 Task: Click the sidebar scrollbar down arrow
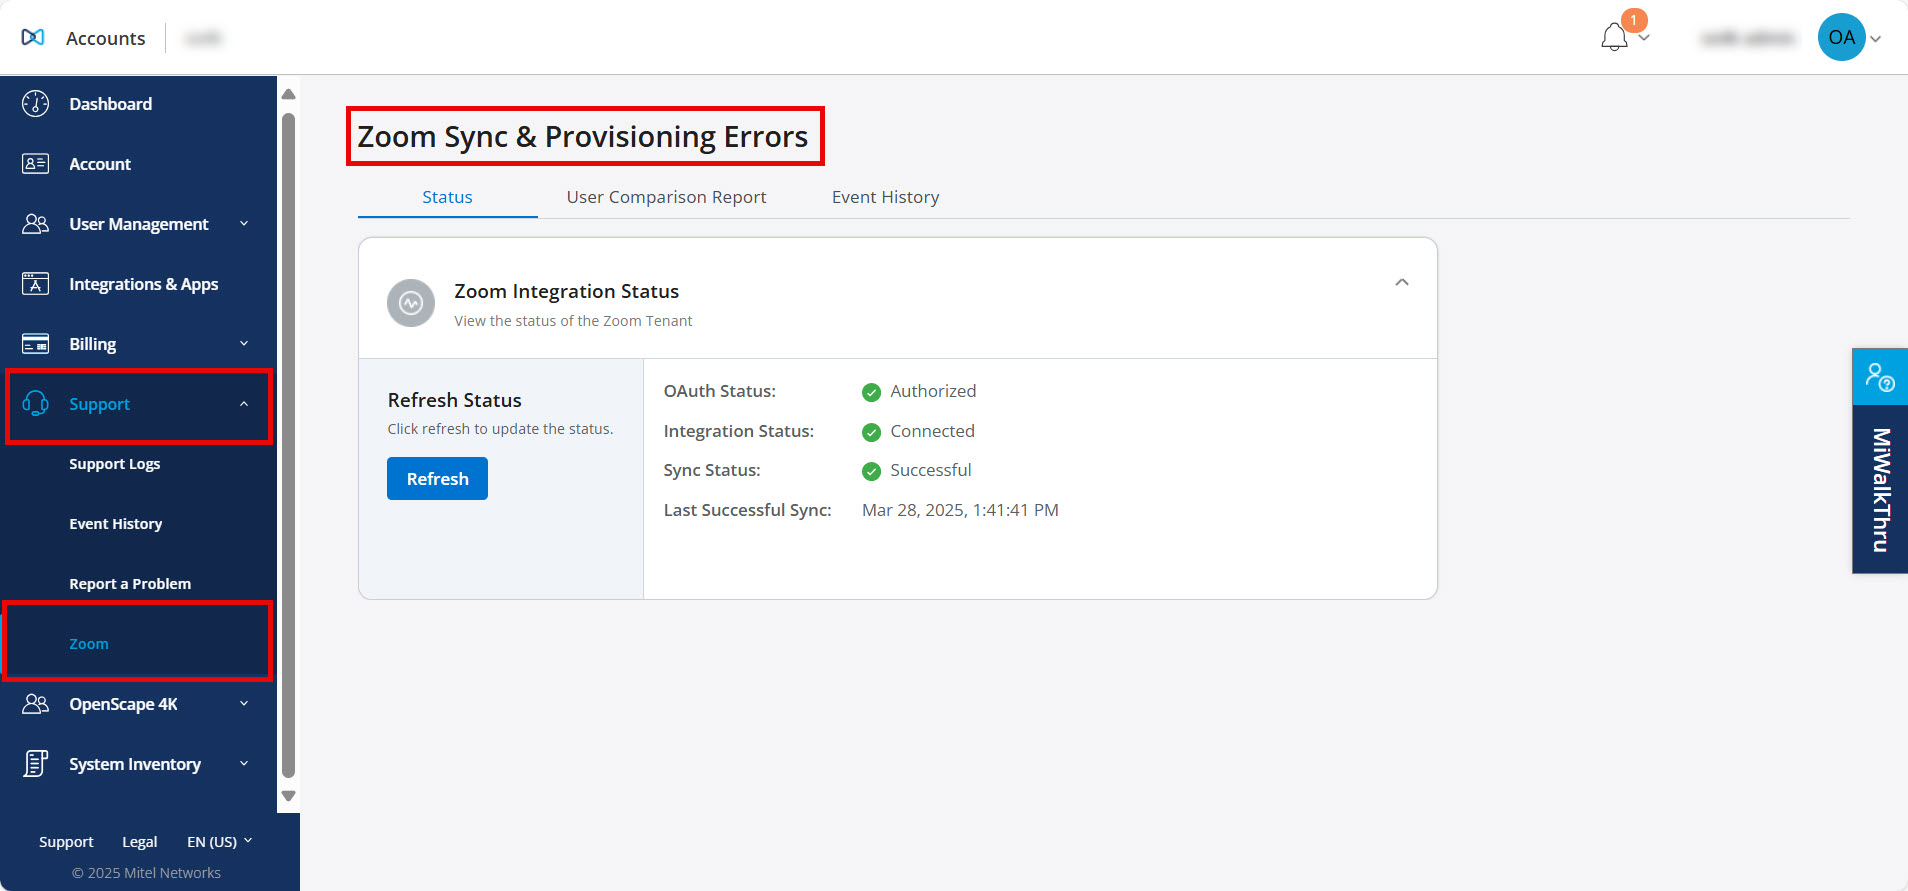point(288,797)
